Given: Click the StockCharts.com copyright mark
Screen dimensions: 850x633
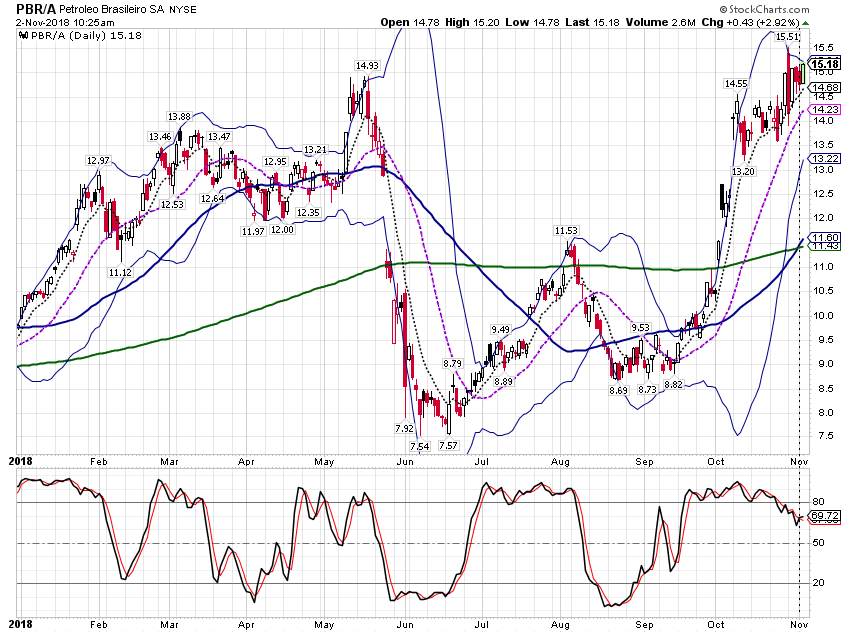Looking at the screenshot, I should tap(764, 9).
